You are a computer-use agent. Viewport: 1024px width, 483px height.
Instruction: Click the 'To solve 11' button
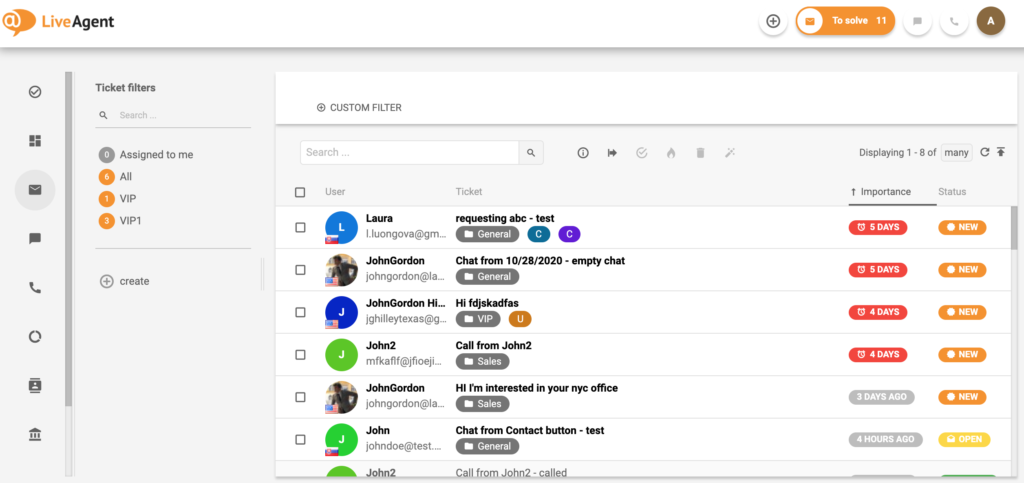(845, 21)
